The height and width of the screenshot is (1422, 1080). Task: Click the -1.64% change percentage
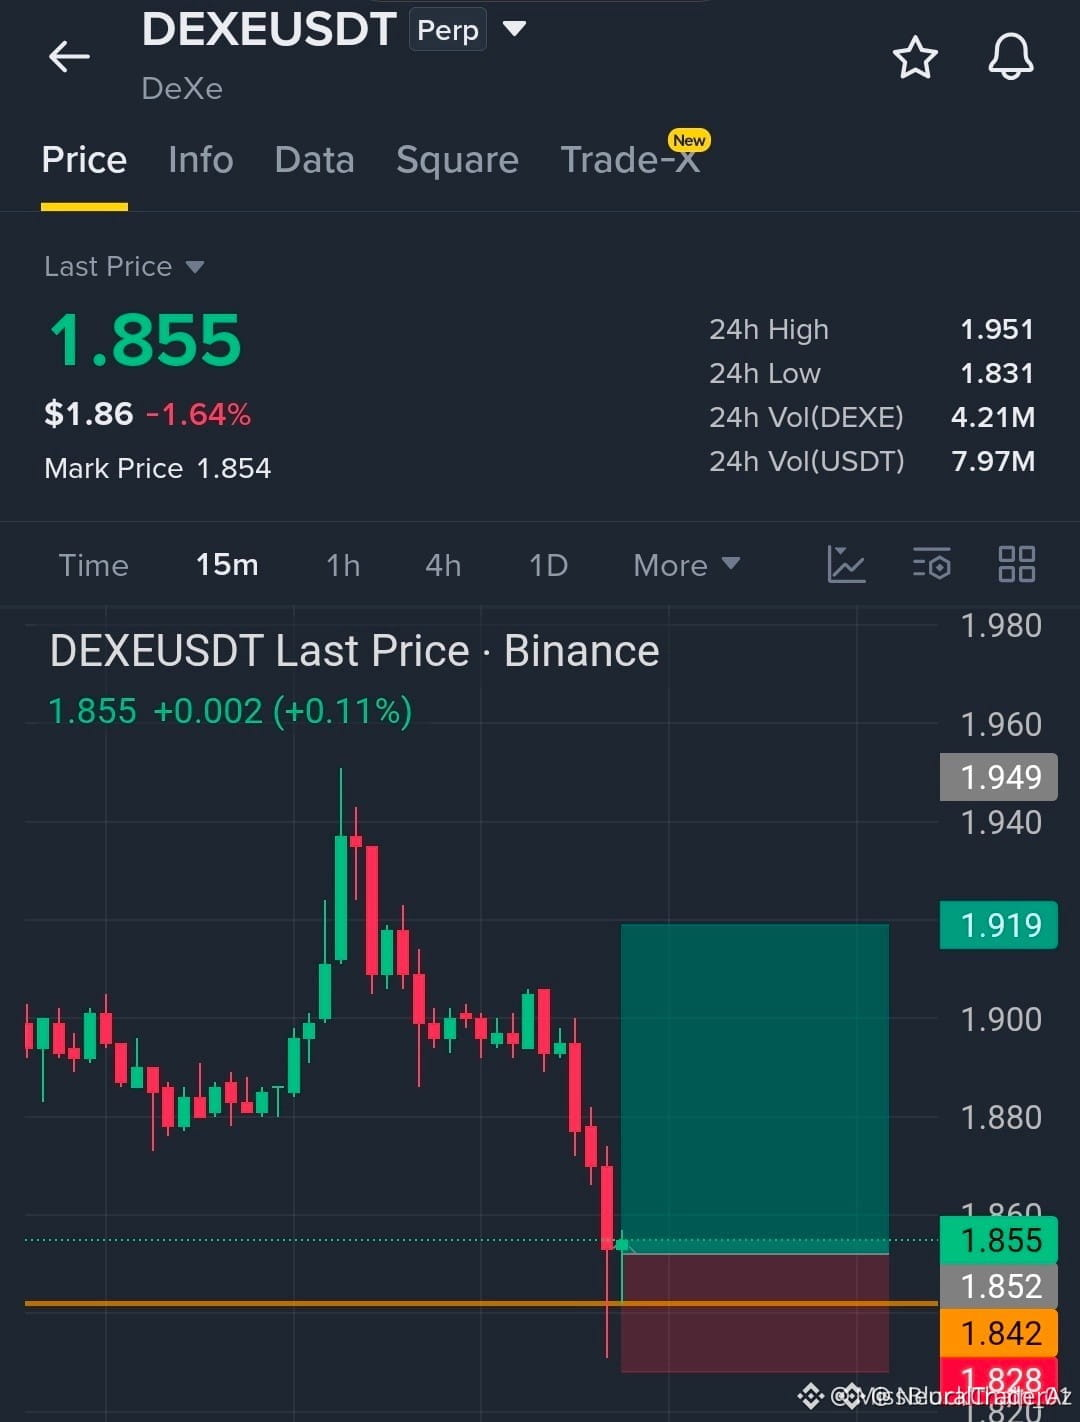(199, 414)
